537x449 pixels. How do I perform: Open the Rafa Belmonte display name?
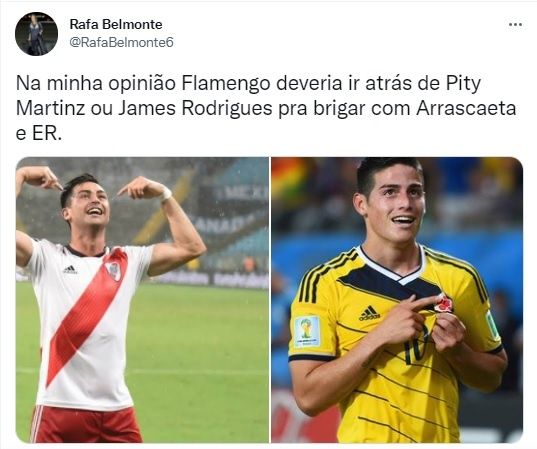coord(116,24)
